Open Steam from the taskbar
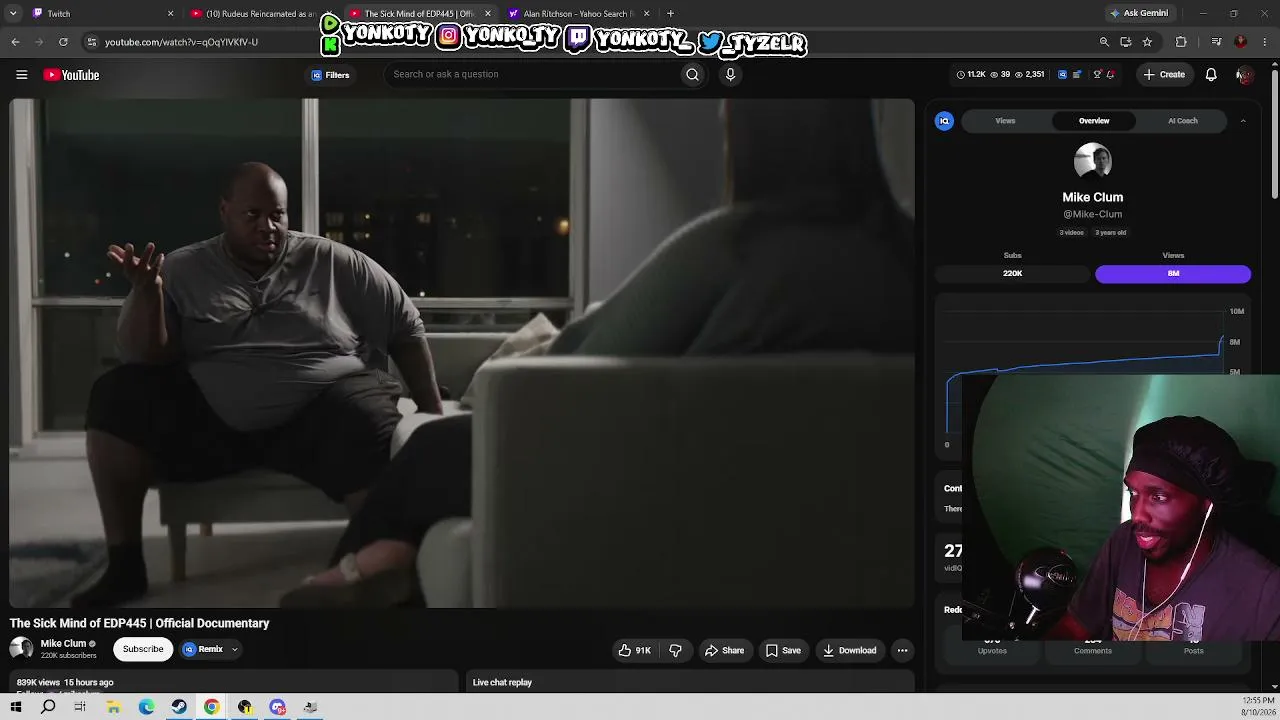The width and height of the screenshot is (1280, 720). pyautogui.click(x=179, y=707)
